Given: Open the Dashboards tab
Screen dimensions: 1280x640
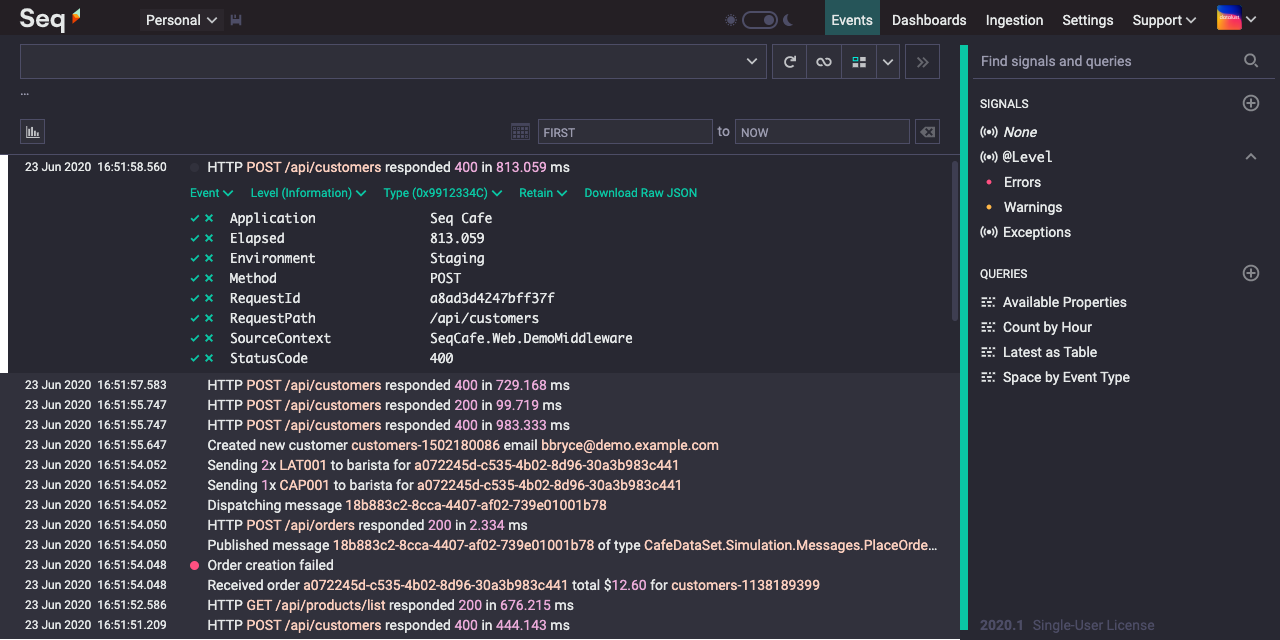Looking at the screenshot, I should coord(929,20).
